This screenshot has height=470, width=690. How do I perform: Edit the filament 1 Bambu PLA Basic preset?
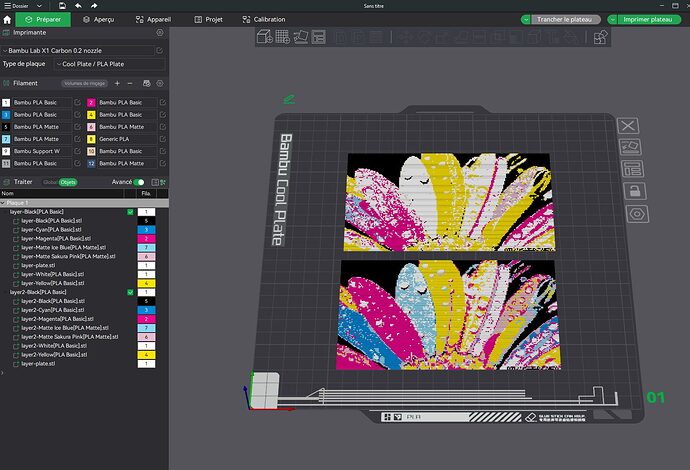point(77,103)
